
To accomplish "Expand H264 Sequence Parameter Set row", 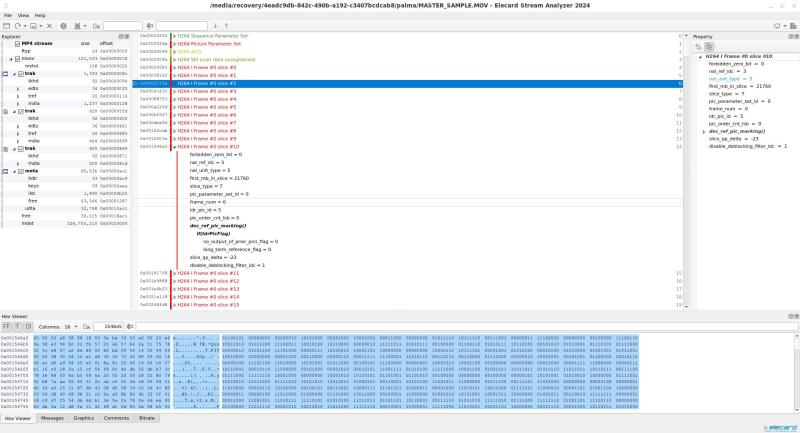I will (x=174, y=36).
